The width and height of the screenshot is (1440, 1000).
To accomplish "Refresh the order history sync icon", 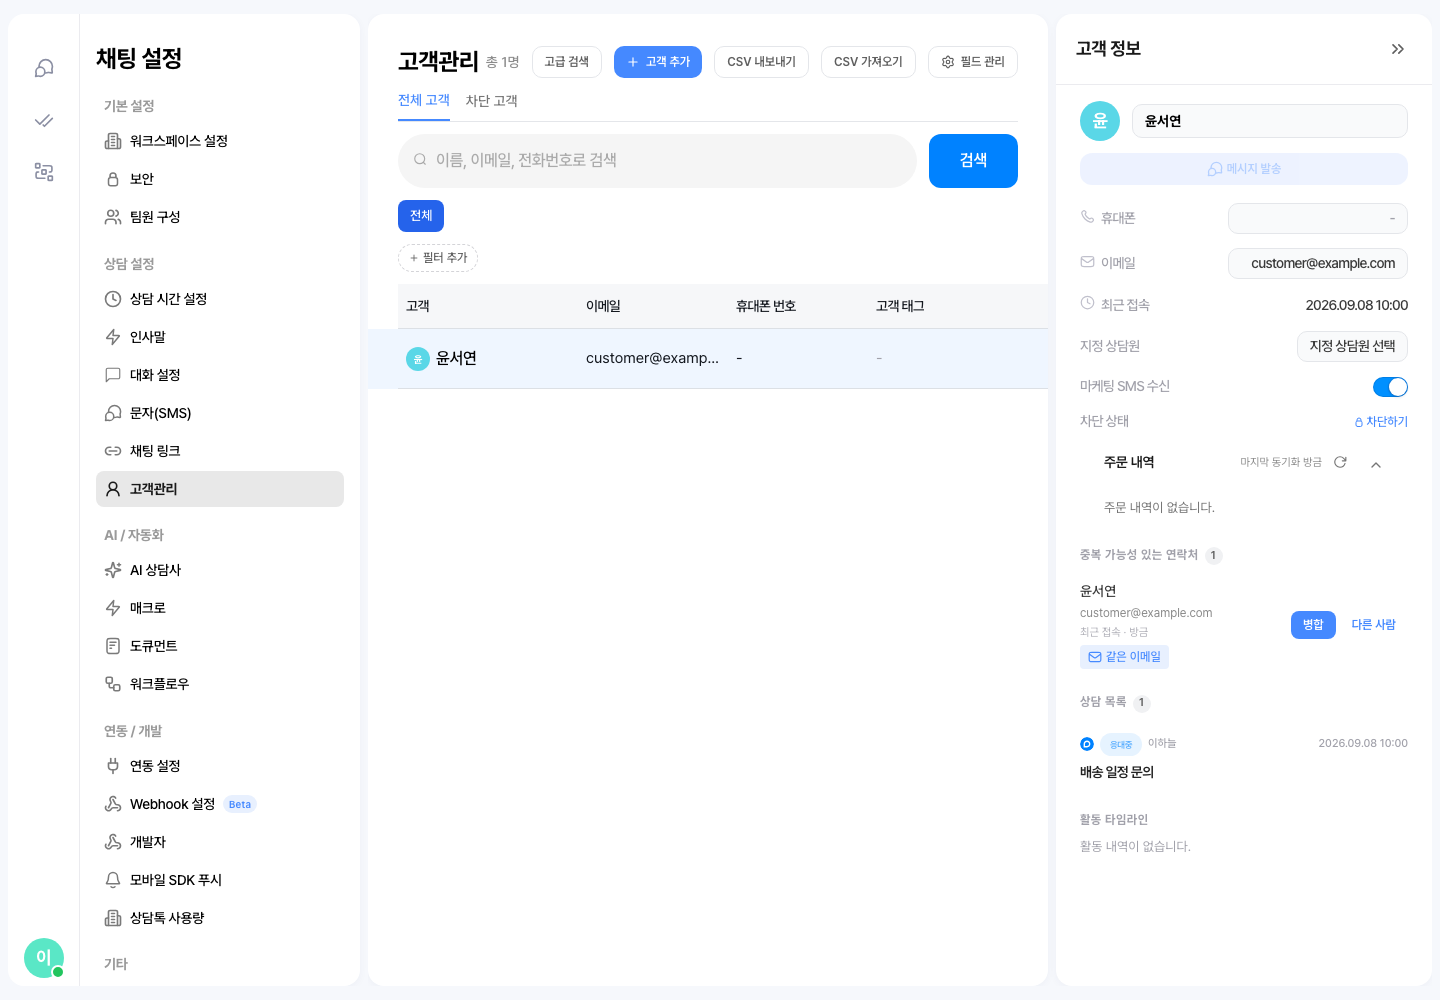I will point(1340,462).
